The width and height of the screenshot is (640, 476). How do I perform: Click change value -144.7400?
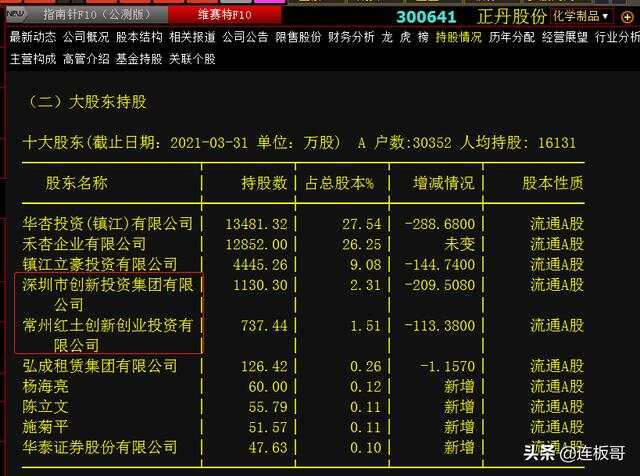440,265
